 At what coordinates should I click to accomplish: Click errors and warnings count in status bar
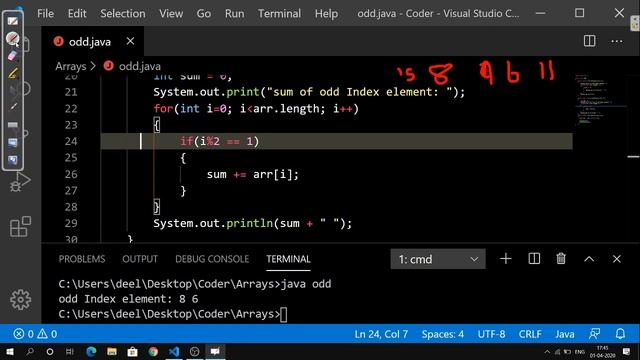point(35,334)
